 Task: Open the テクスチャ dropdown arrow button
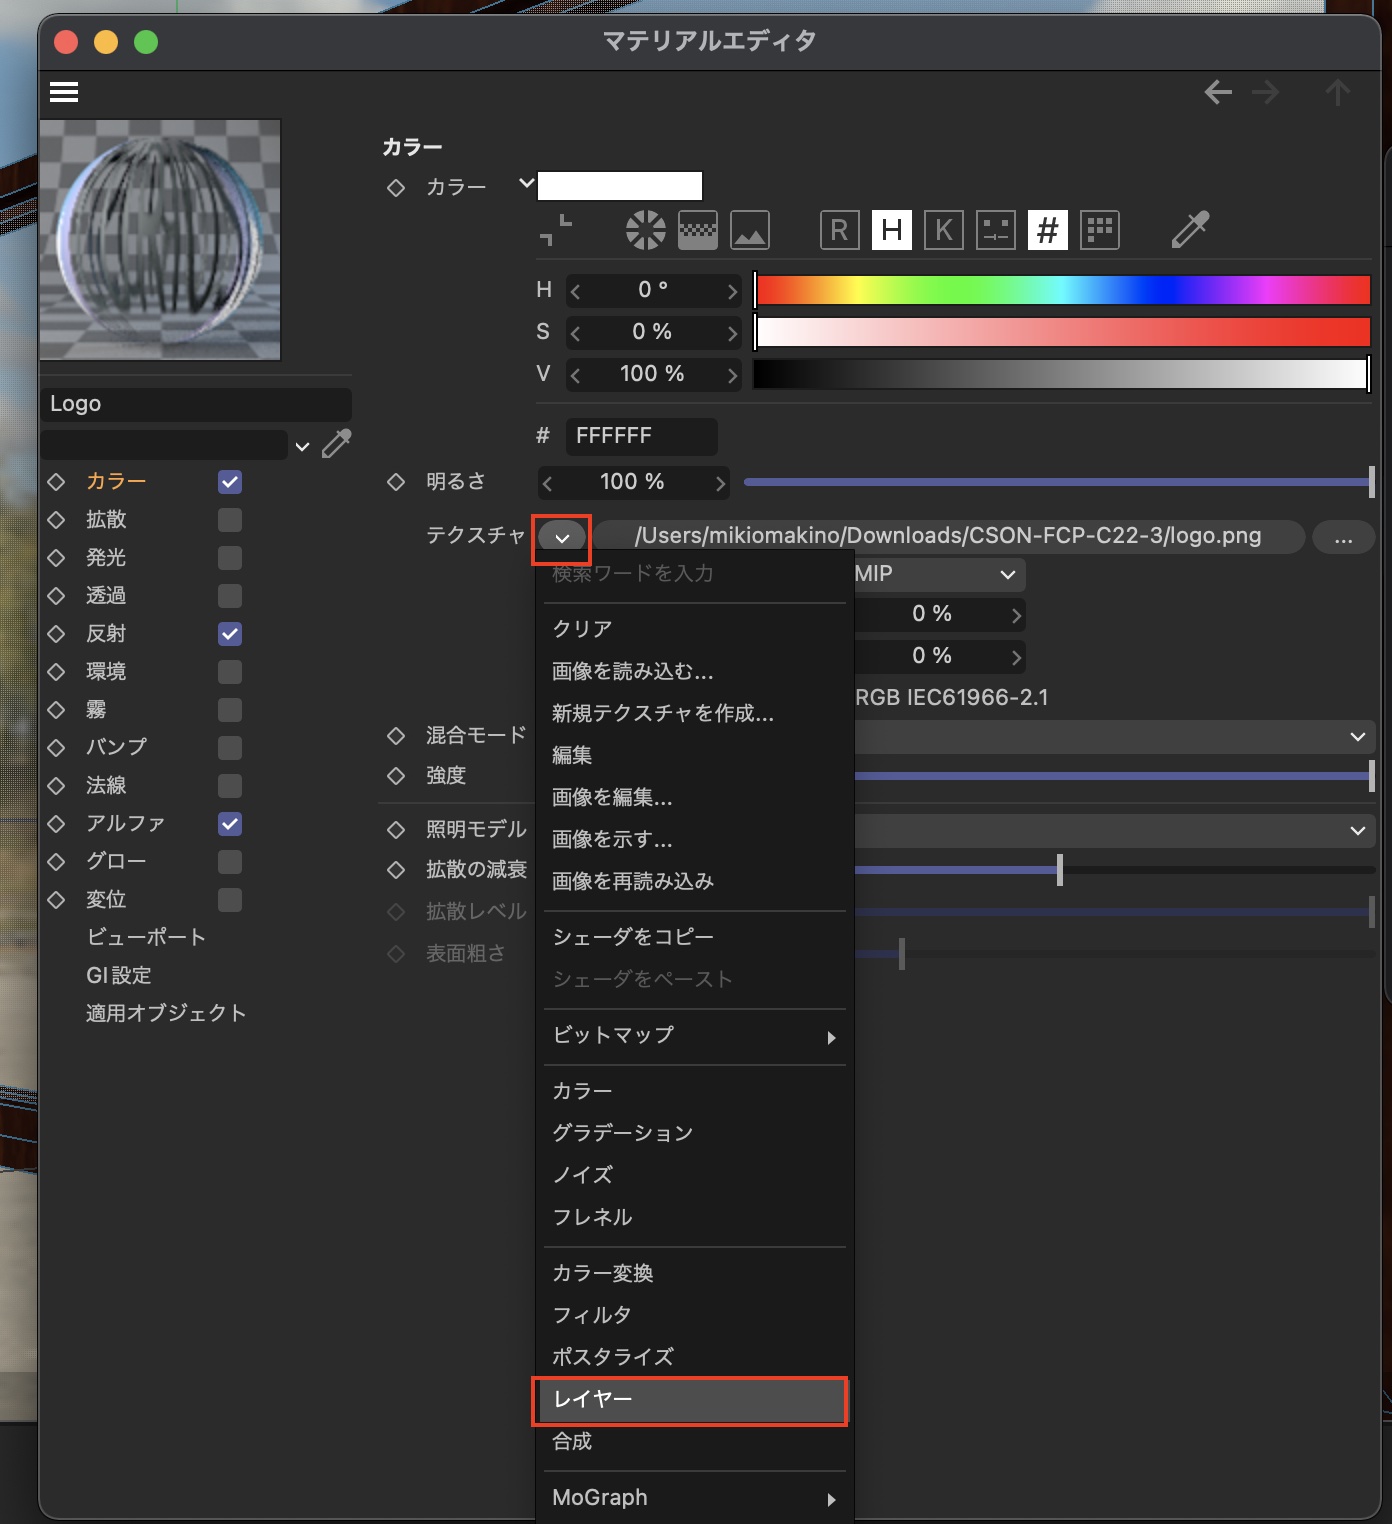coord(562,538)
